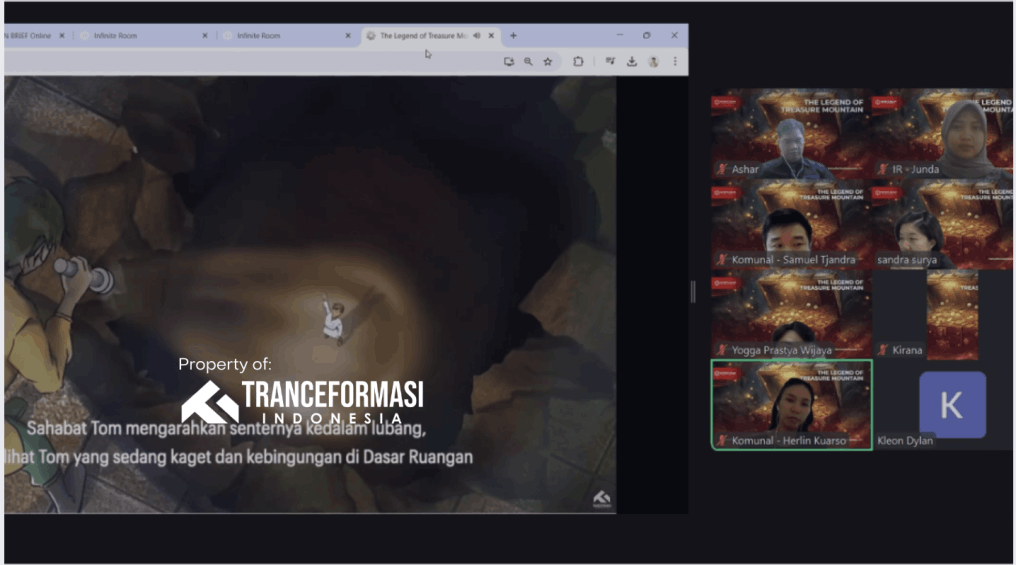Click Tom standing in the lit cave
The image size is (1016, 565).
click(332, 319)
